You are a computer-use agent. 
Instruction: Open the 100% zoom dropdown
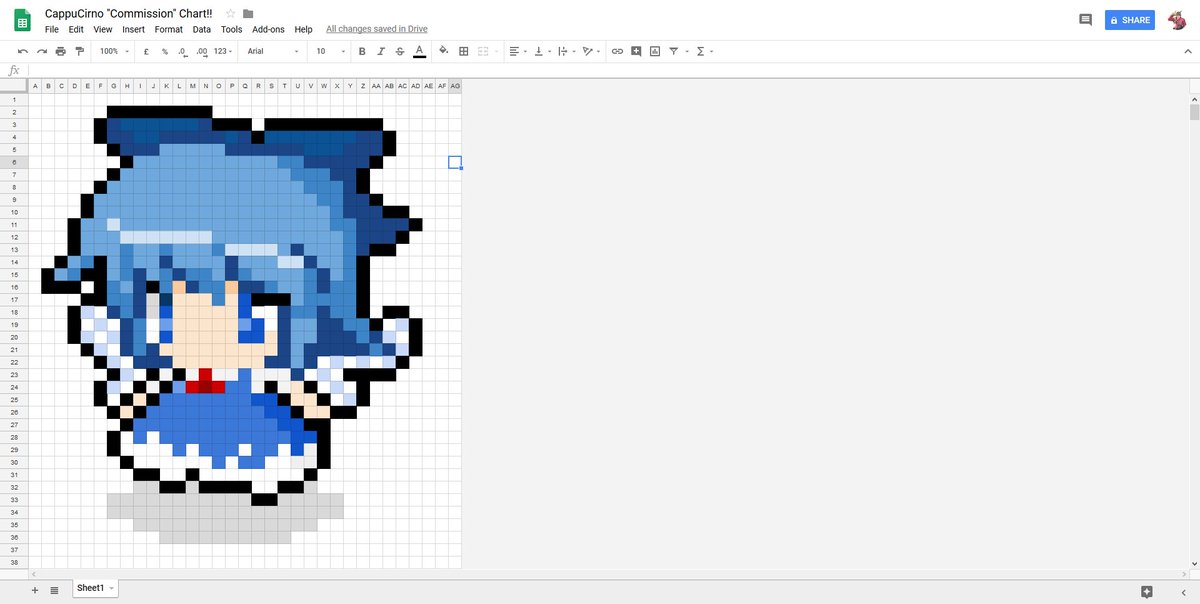pyautogui.click(x=114, y=51)
